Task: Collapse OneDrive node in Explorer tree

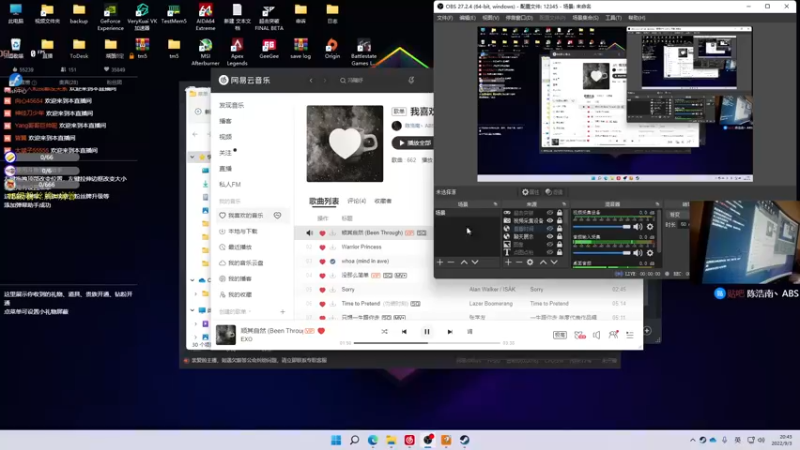Action: coord(192,280)
